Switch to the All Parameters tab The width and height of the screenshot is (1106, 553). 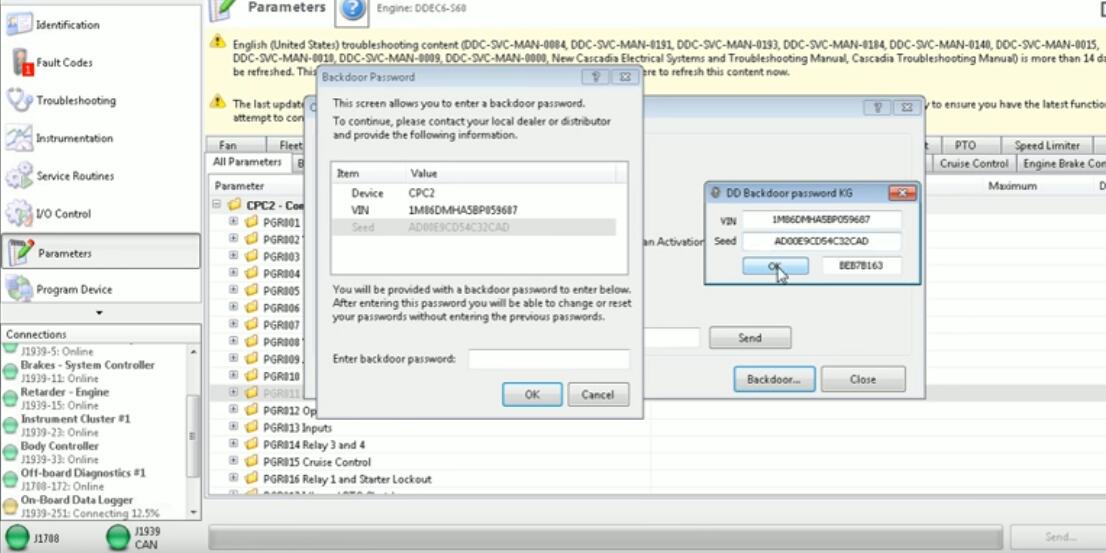coord(247,162)
